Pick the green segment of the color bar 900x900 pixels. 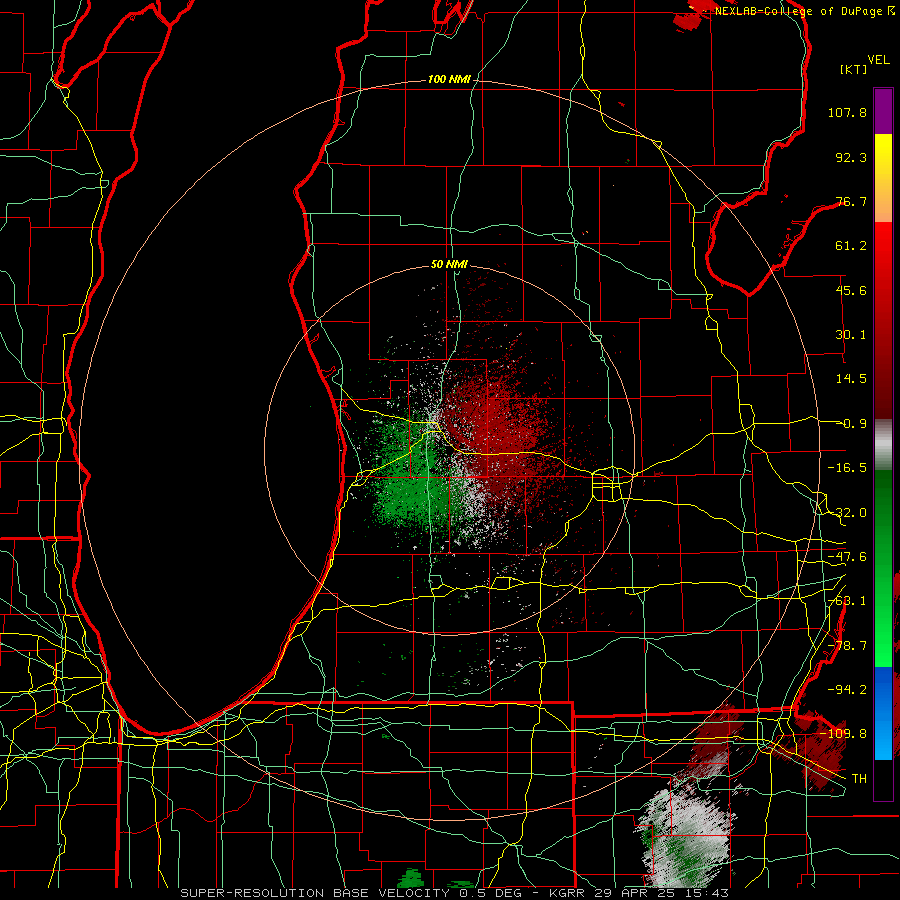click(x=883, y=568)
